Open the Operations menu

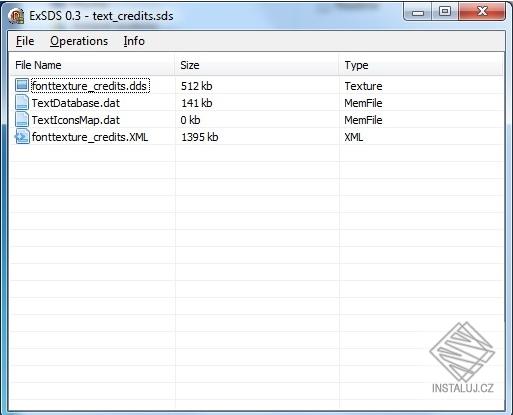click(x=79, y=41)
